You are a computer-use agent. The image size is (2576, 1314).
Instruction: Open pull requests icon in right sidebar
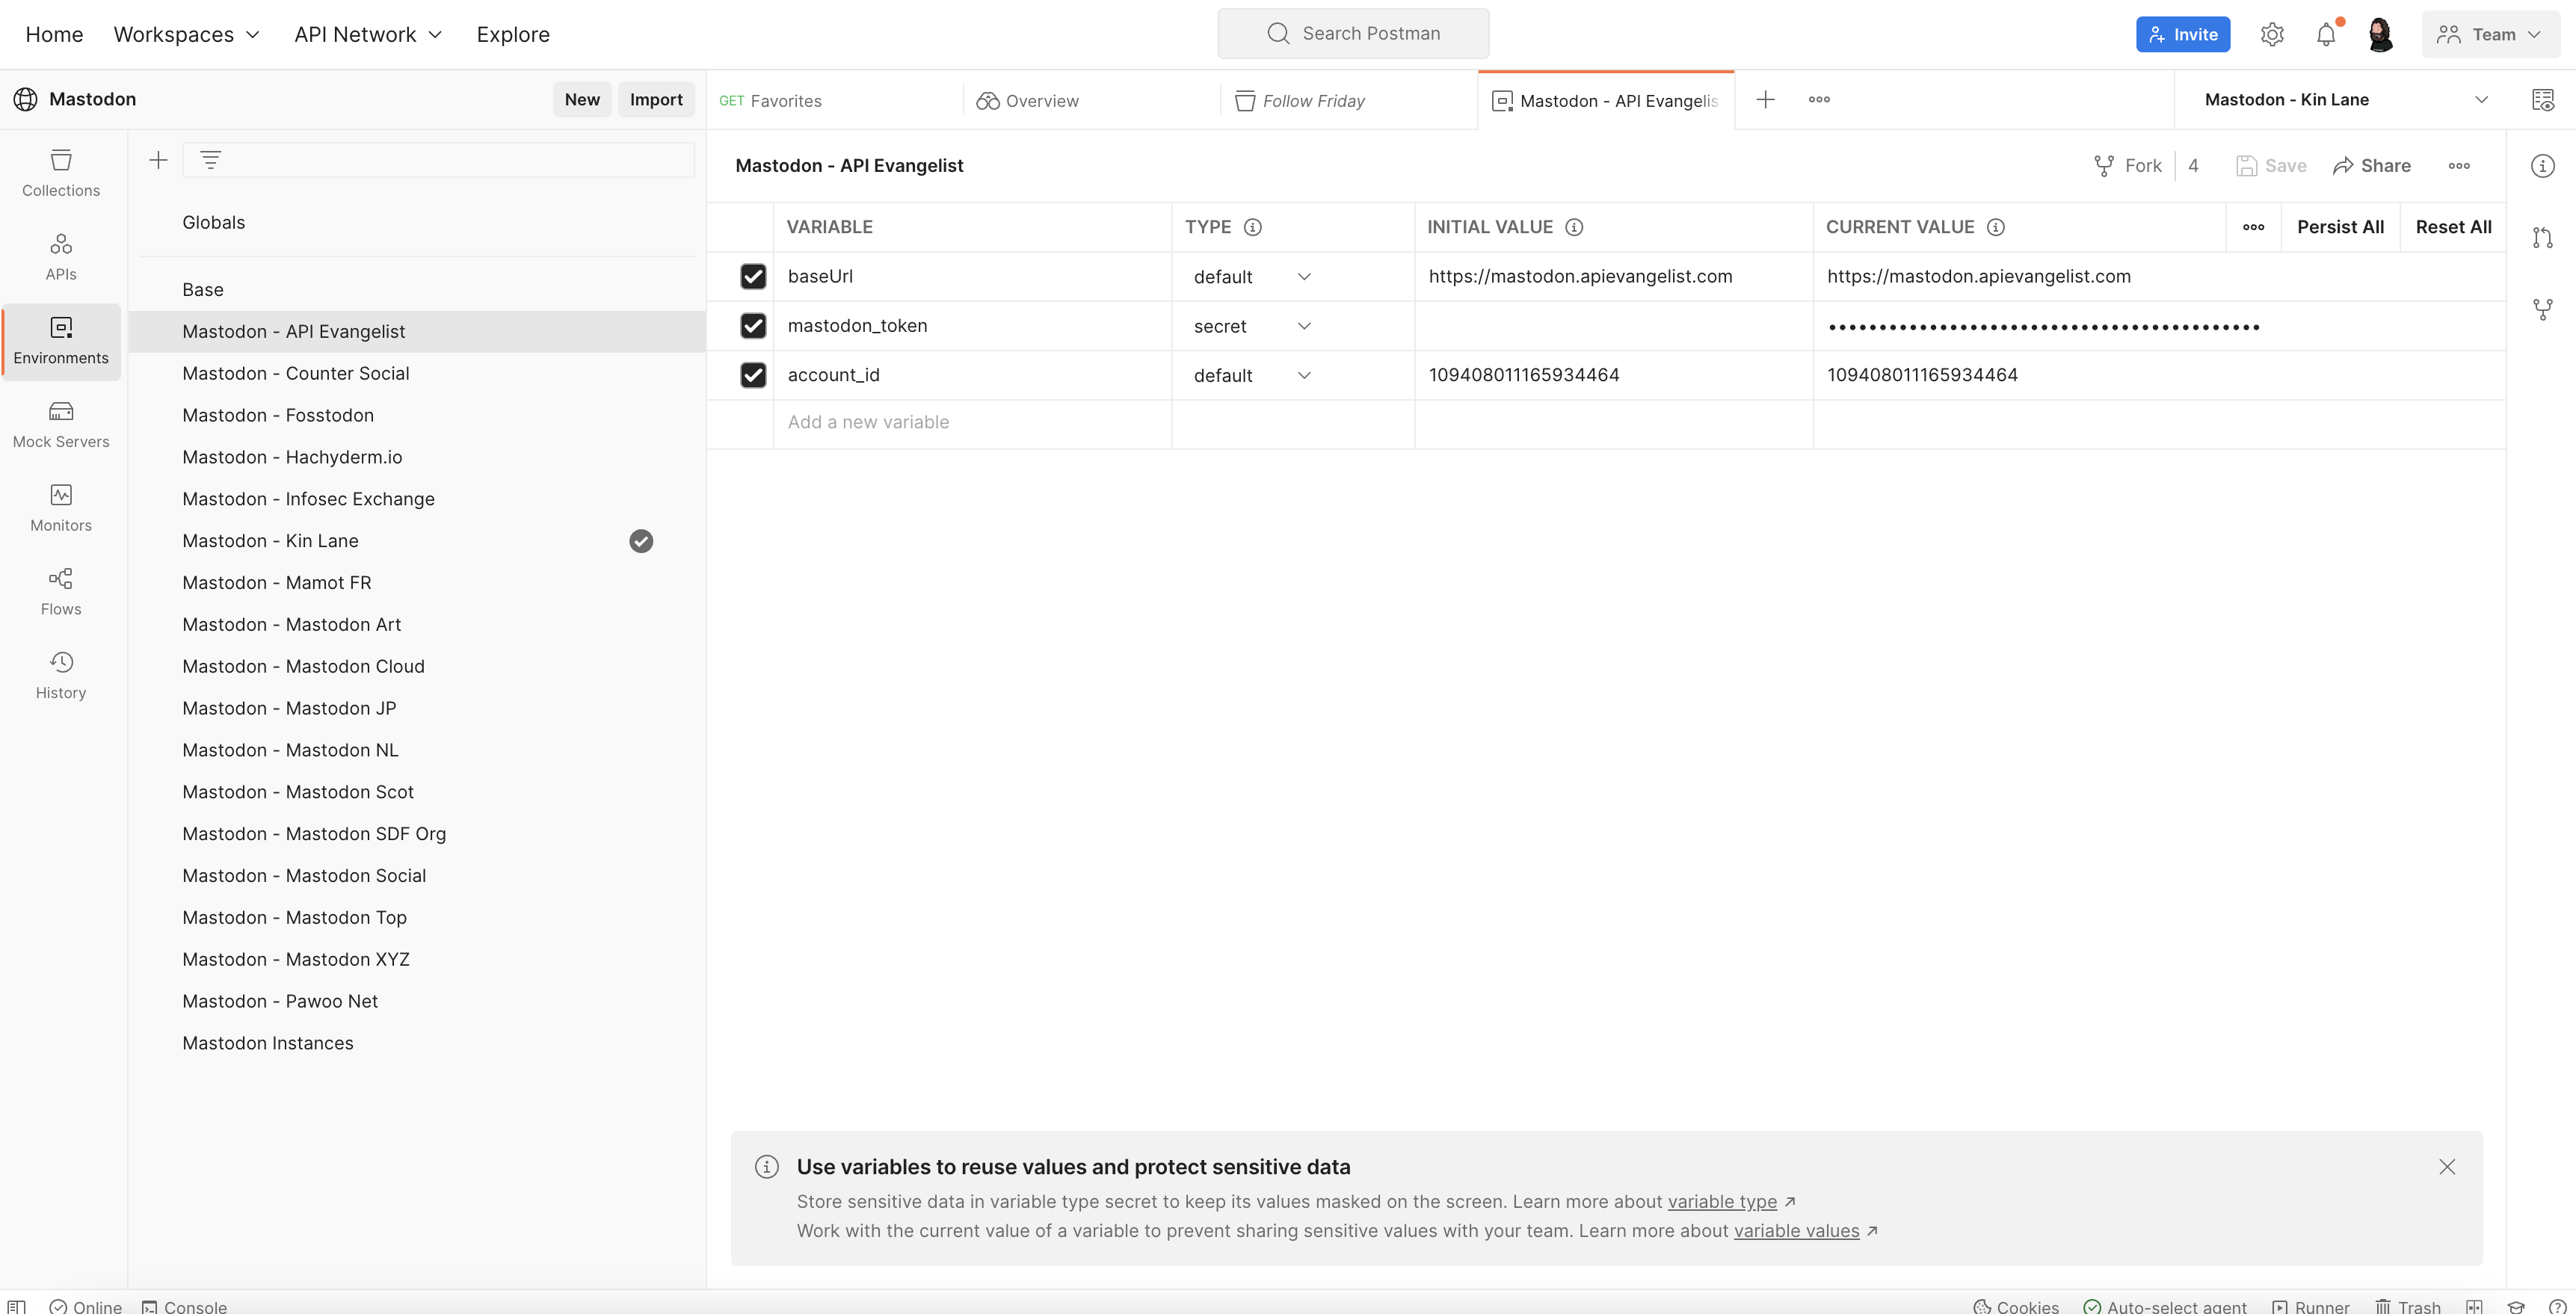(2542, 238)
